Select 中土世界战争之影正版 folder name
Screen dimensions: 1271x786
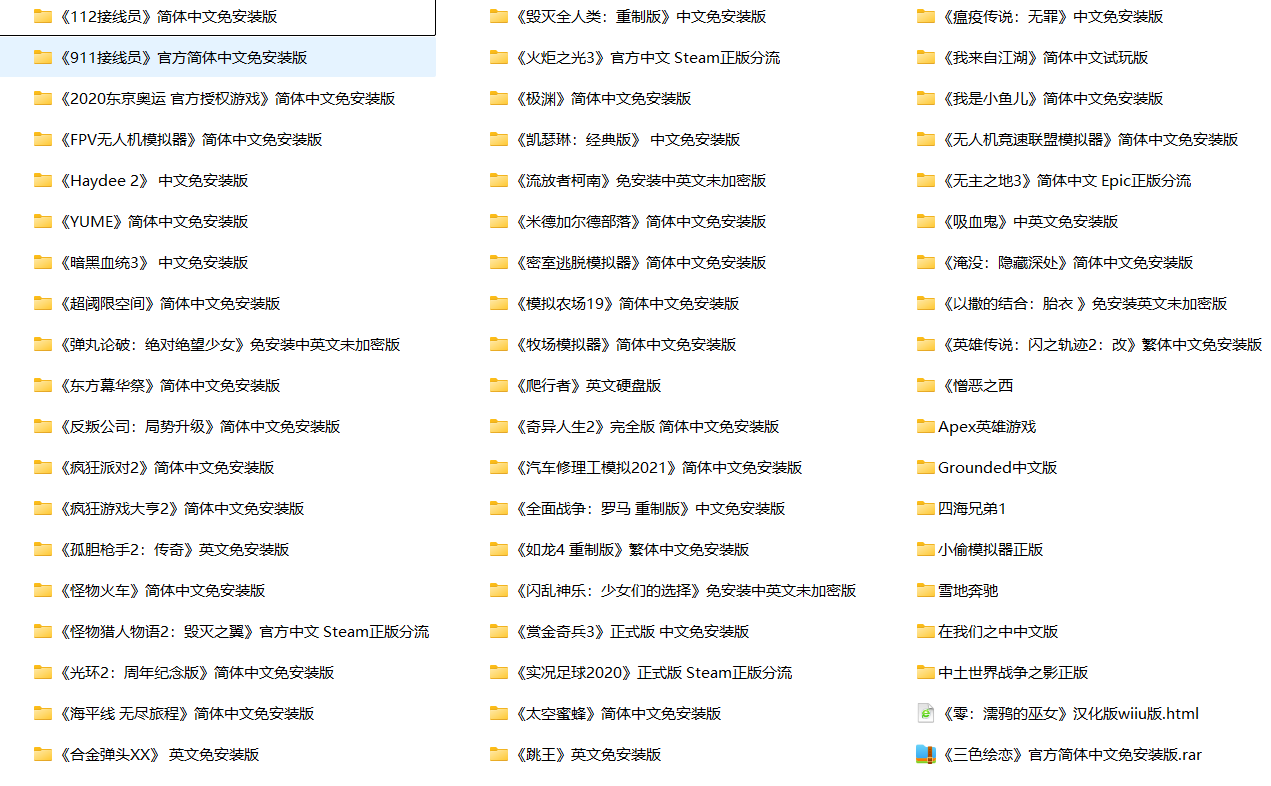[1013, 672]
